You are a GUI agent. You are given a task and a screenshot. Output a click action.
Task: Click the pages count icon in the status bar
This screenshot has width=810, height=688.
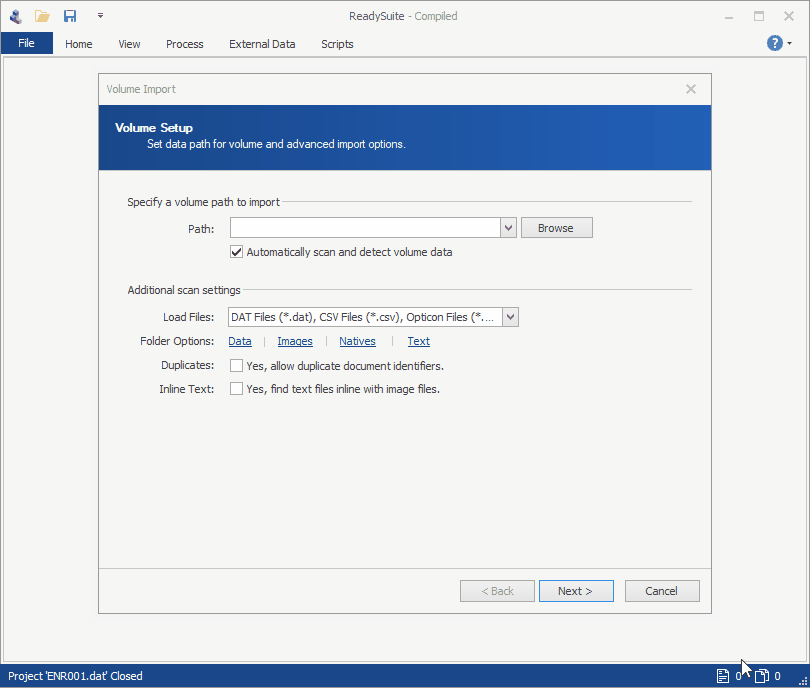coord(761,676)
